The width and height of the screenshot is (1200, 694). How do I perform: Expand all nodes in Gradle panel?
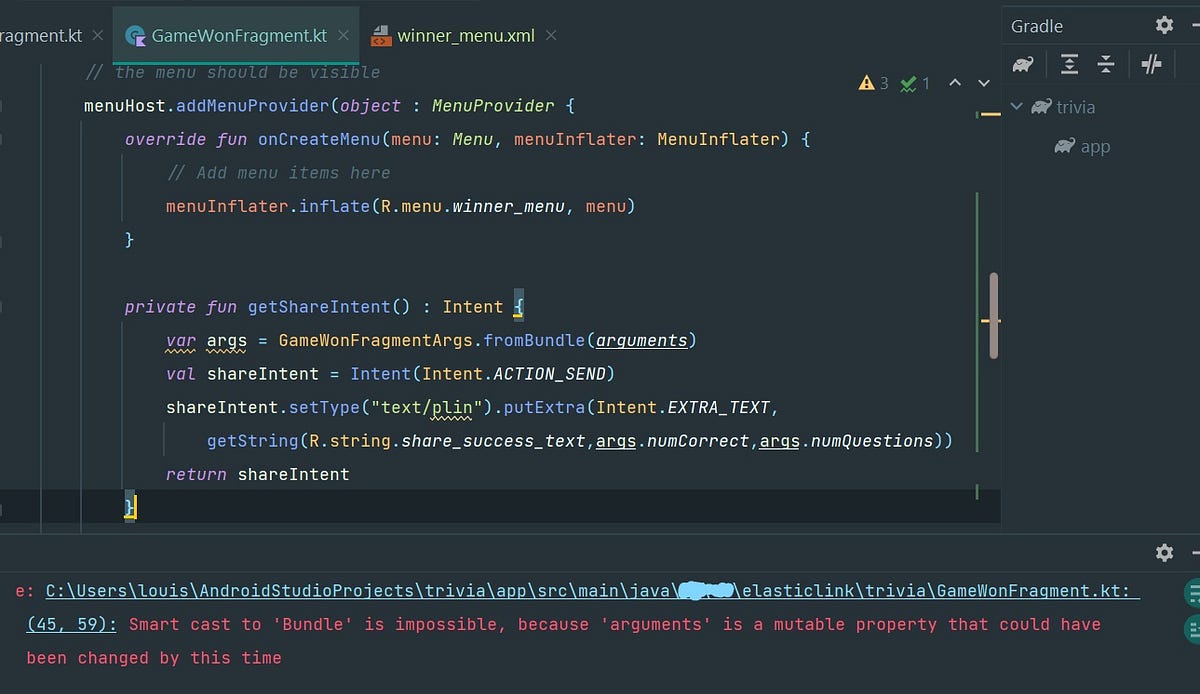1068,63
